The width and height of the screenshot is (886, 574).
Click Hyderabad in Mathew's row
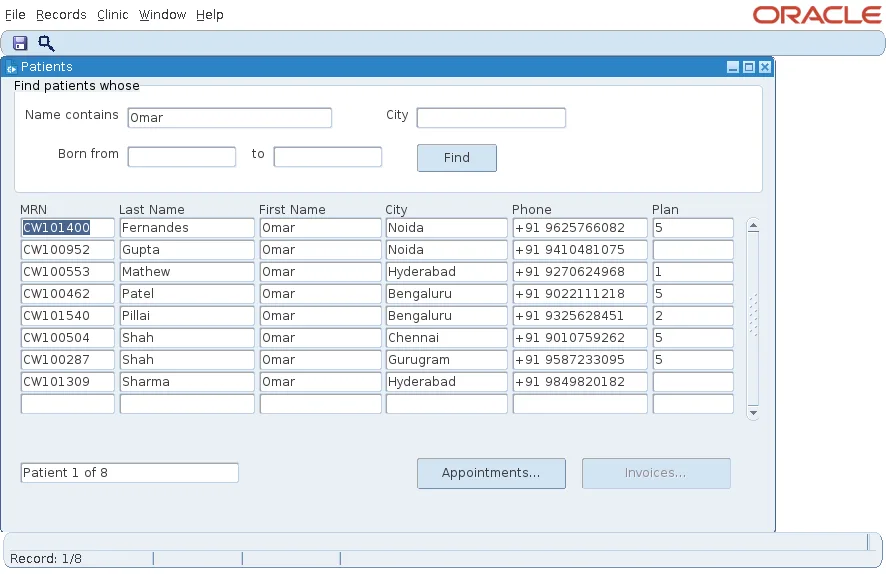(446, 272)
